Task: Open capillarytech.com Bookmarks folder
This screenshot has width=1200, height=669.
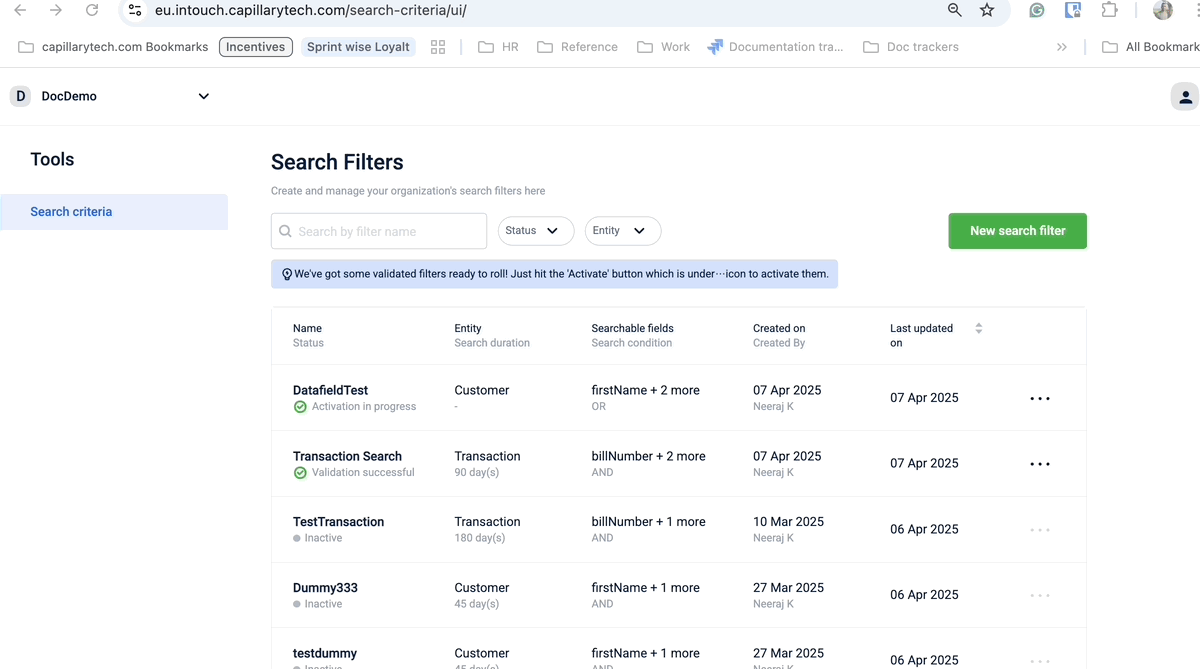Action: (113, 47)
